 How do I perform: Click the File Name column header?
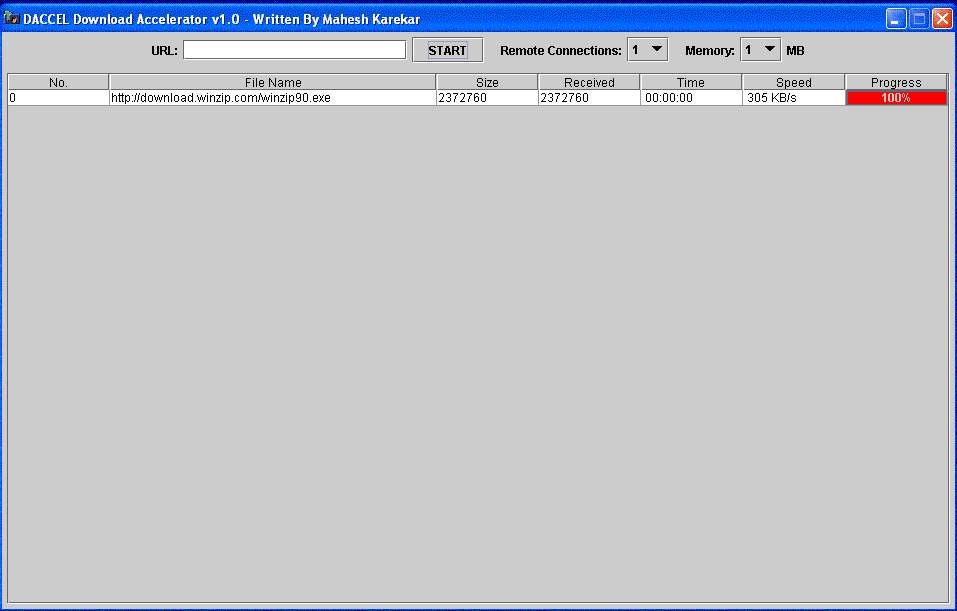[273, 82]
